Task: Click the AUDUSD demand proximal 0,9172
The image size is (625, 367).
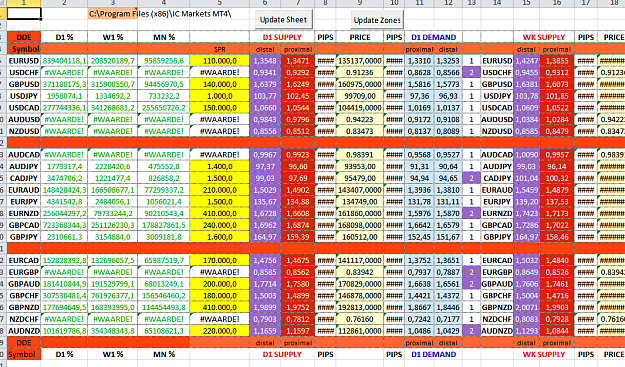Action: click(x=419, y=120)
